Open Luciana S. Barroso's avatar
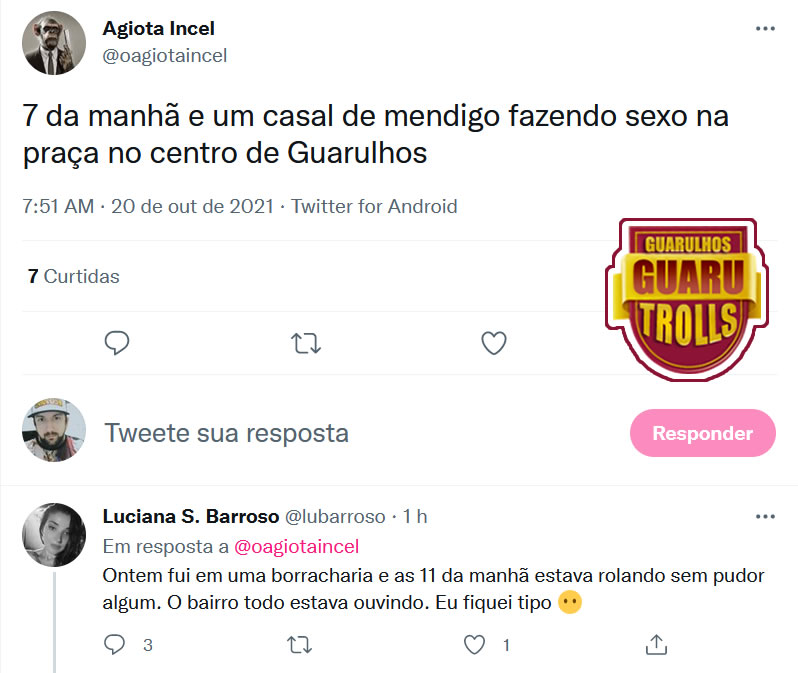This screenshot has height=673, width=798. (x=54, y=535)
